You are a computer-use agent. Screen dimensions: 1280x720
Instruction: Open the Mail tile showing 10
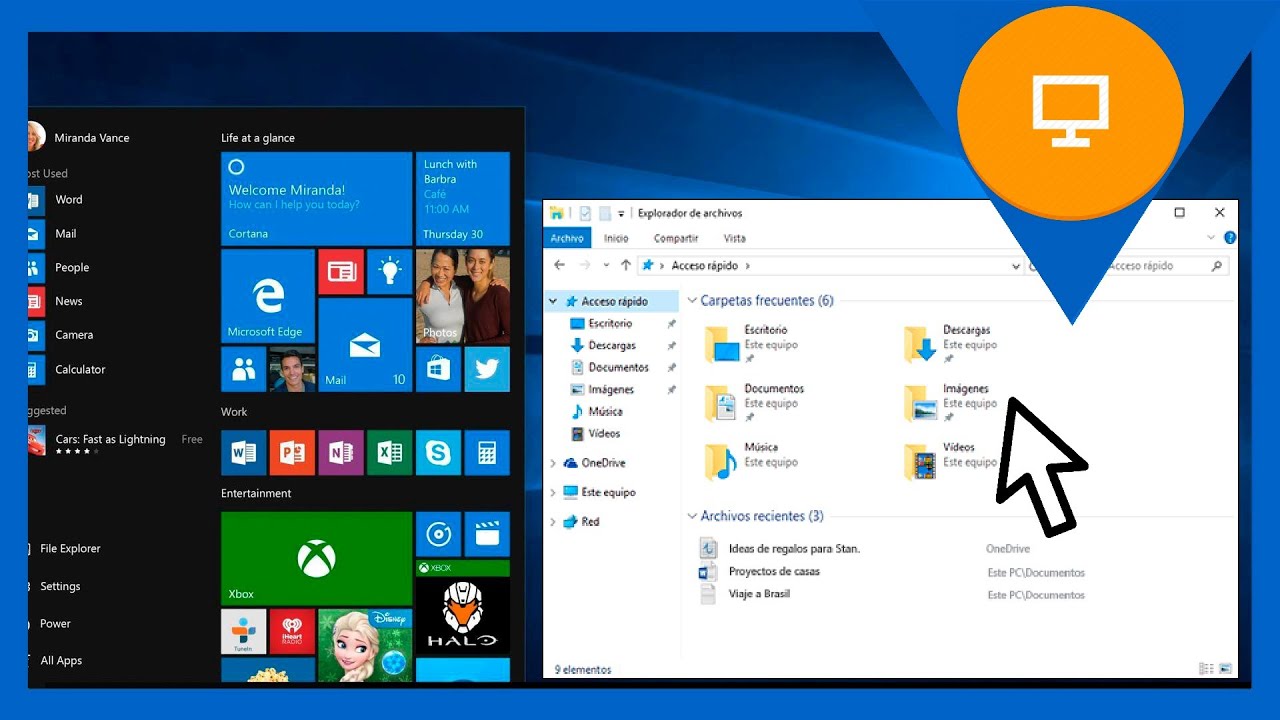pyautogui.click(x=365, y=345)
